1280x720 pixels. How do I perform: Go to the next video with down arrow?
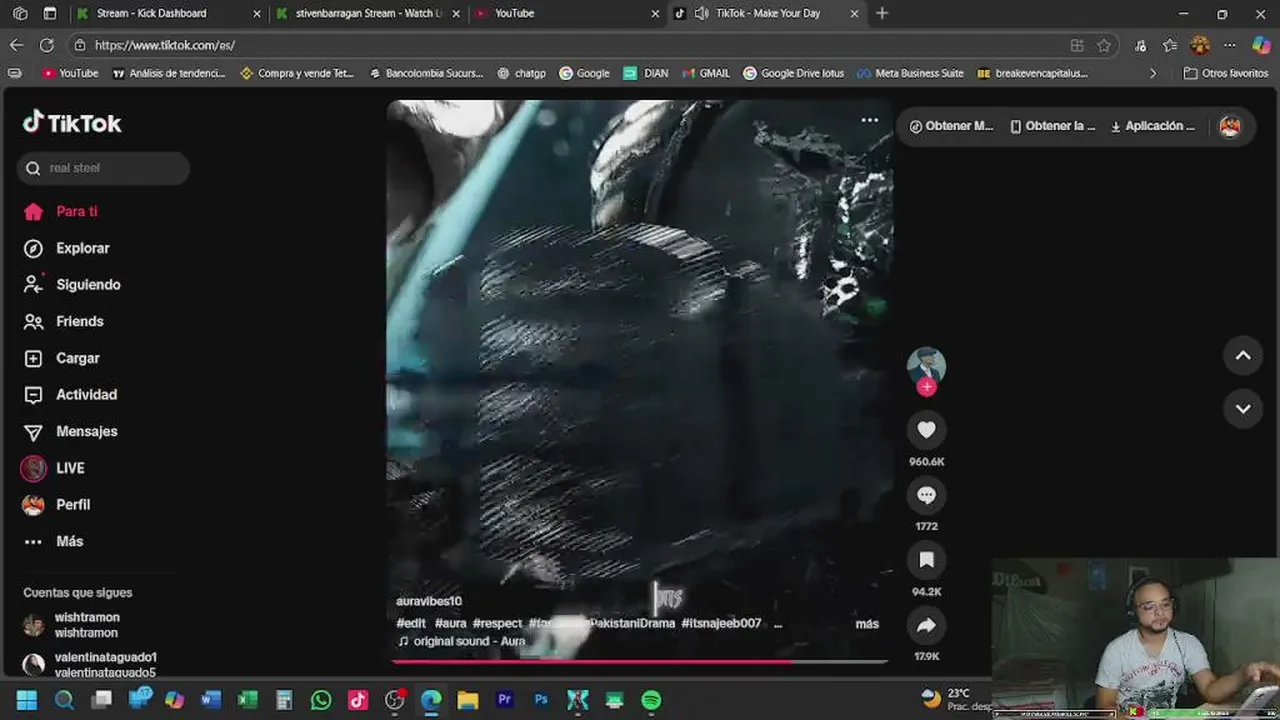click(x=1243, y=408)
